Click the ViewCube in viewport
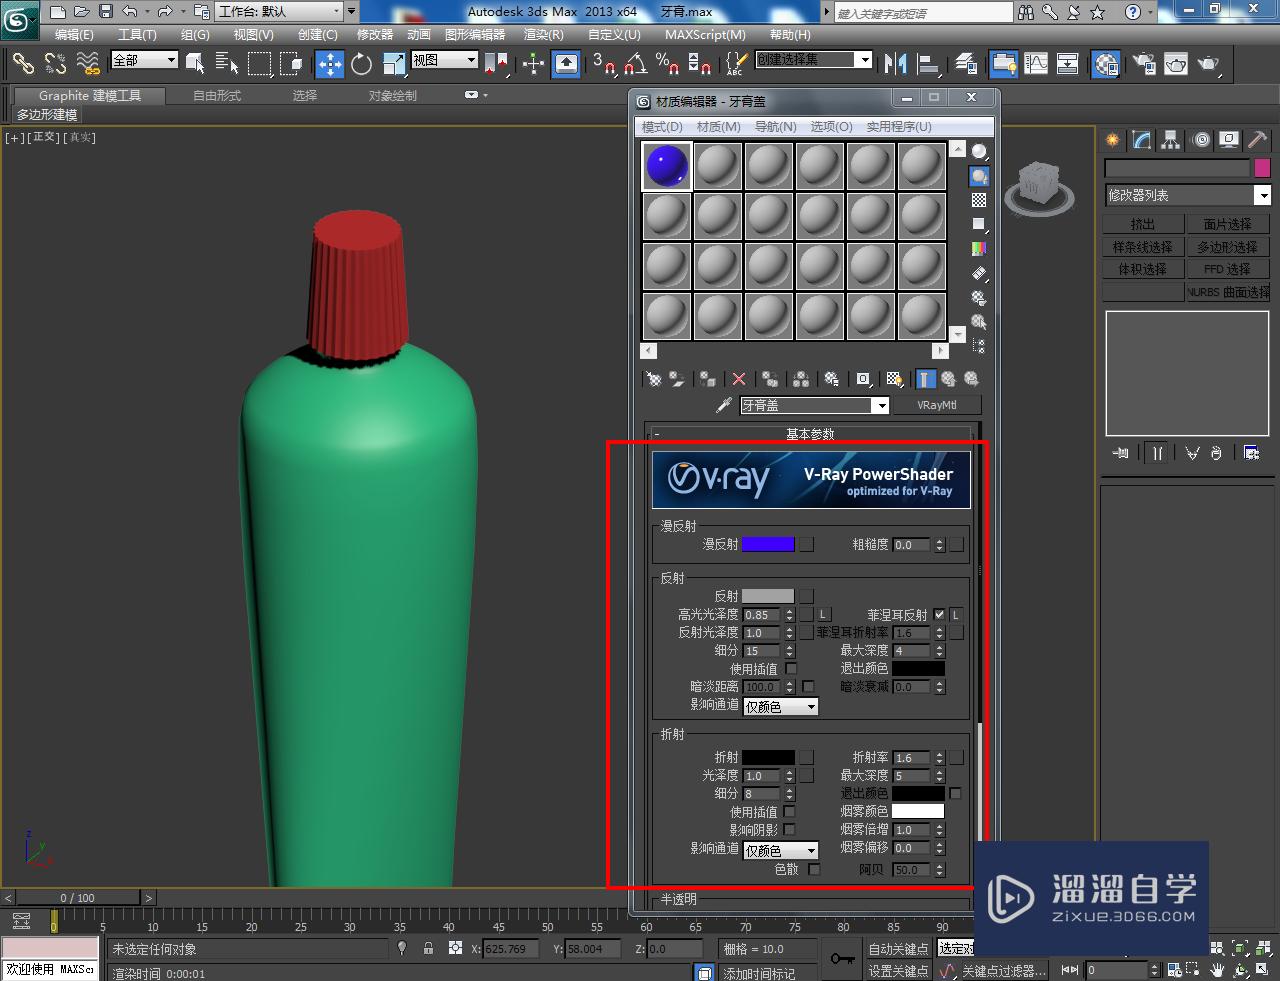Screen dimensions: 1280x981 click(x=1039, y=187)
